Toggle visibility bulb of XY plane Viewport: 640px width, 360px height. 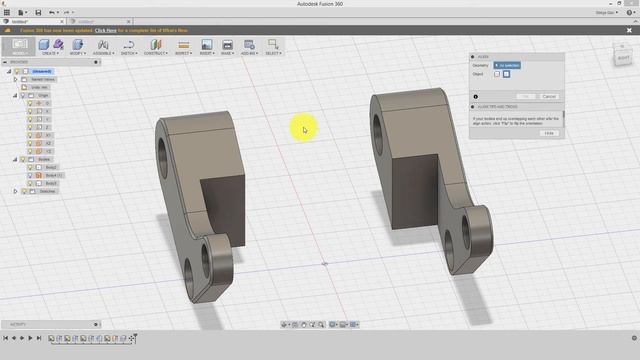(x=30, y=135)
